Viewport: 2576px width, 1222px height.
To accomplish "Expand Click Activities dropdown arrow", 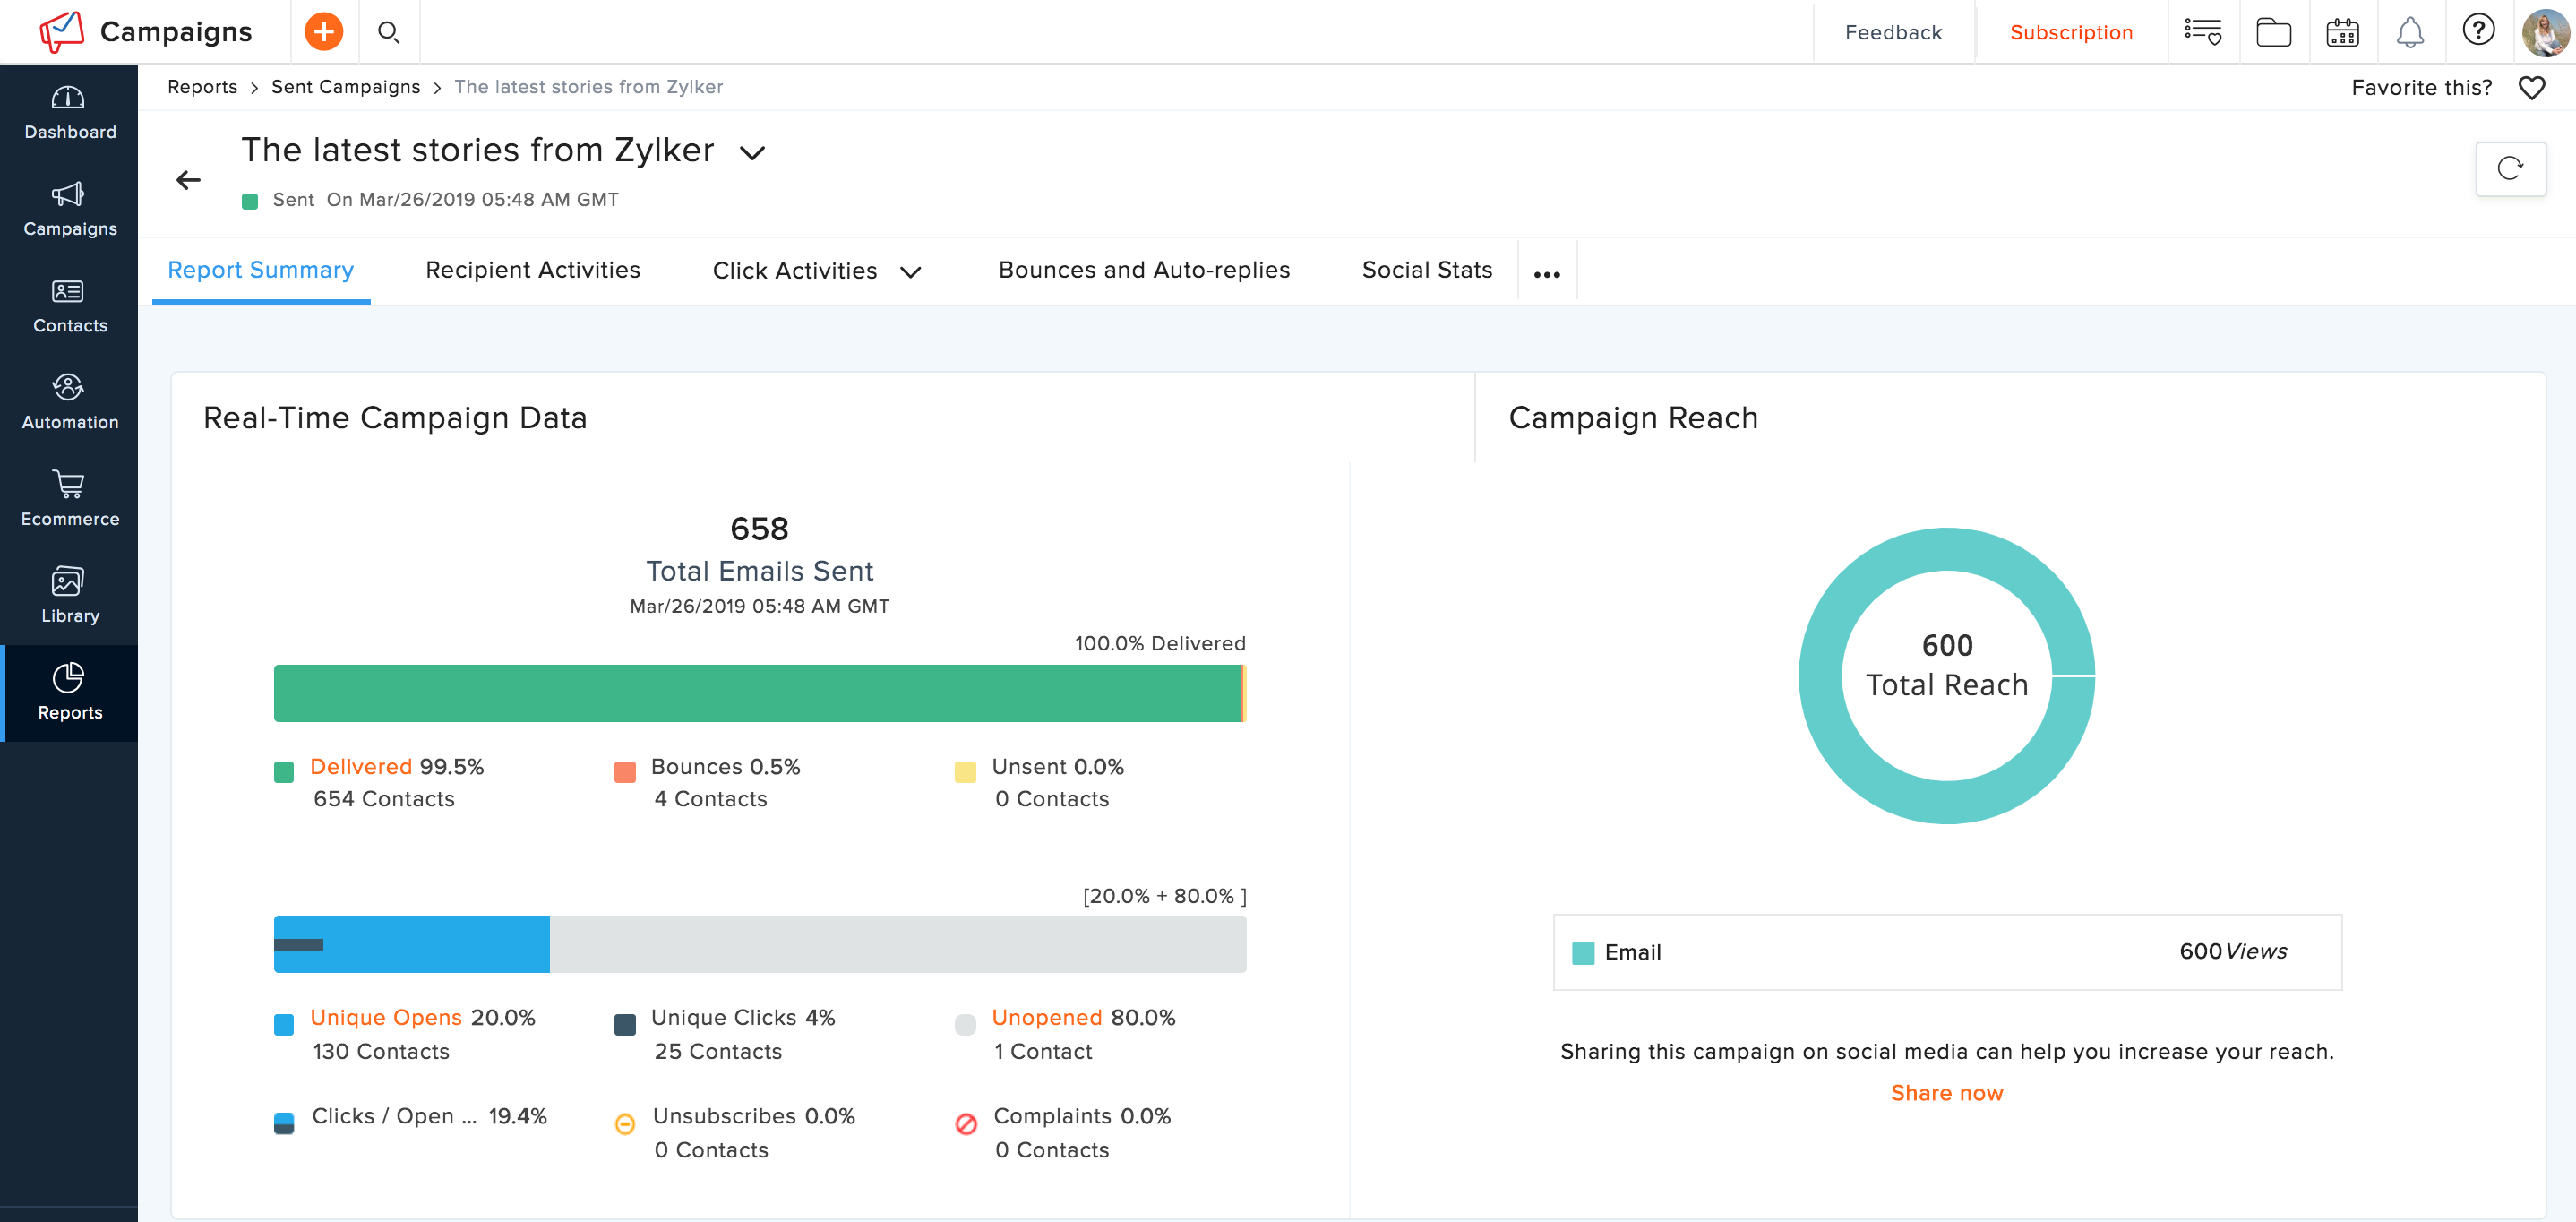I will (910, 272).
